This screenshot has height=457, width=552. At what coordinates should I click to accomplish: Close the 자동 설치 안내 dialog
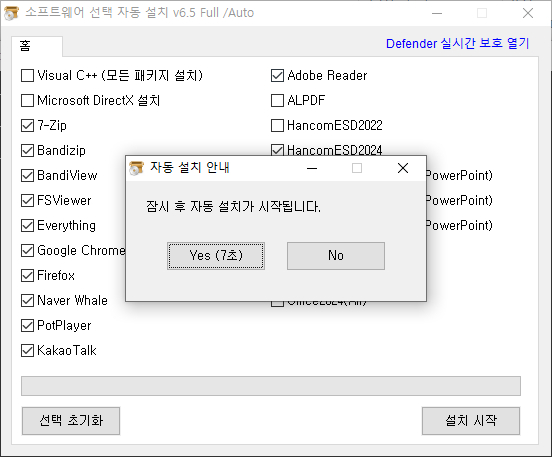403,168
